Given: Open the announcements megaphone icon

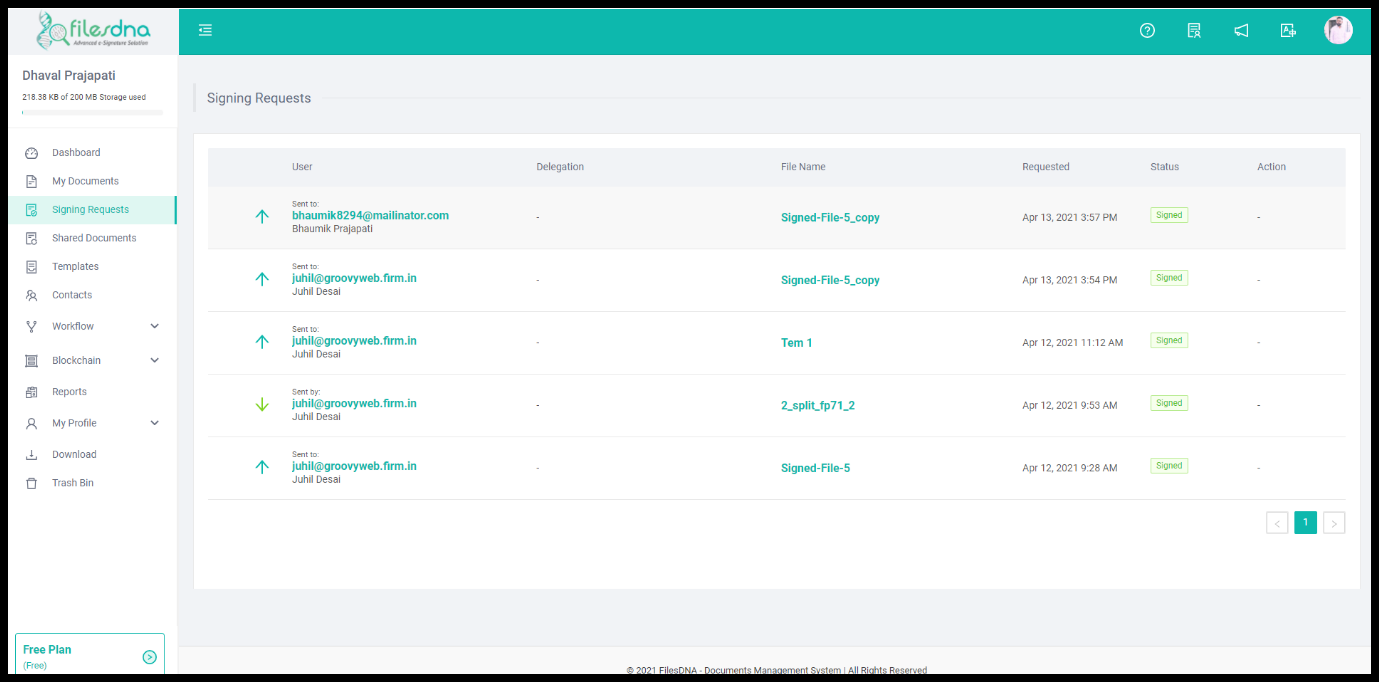Looking at the screenshot, I should [x=1241, y=31].
